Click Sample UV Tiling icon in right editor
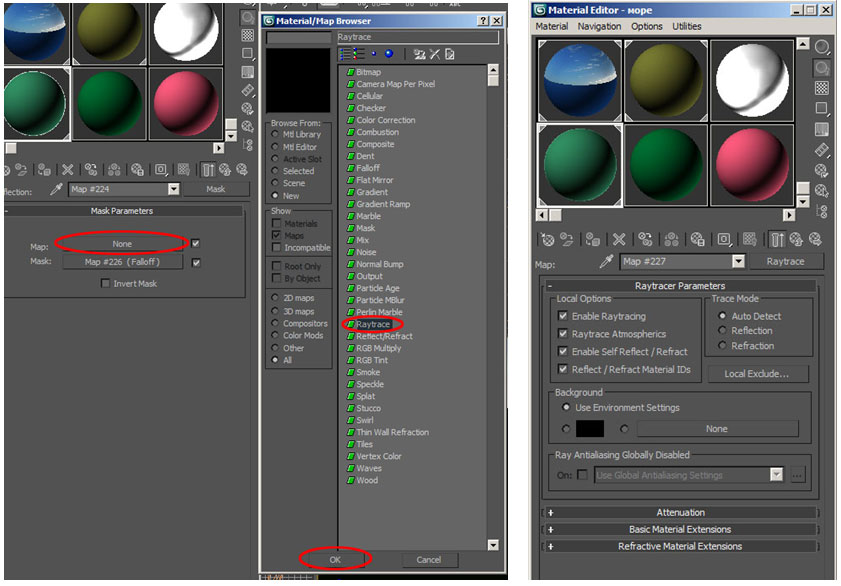Image resolution: width=841 pixels, height=586 pixels. (x=822, y=108)
